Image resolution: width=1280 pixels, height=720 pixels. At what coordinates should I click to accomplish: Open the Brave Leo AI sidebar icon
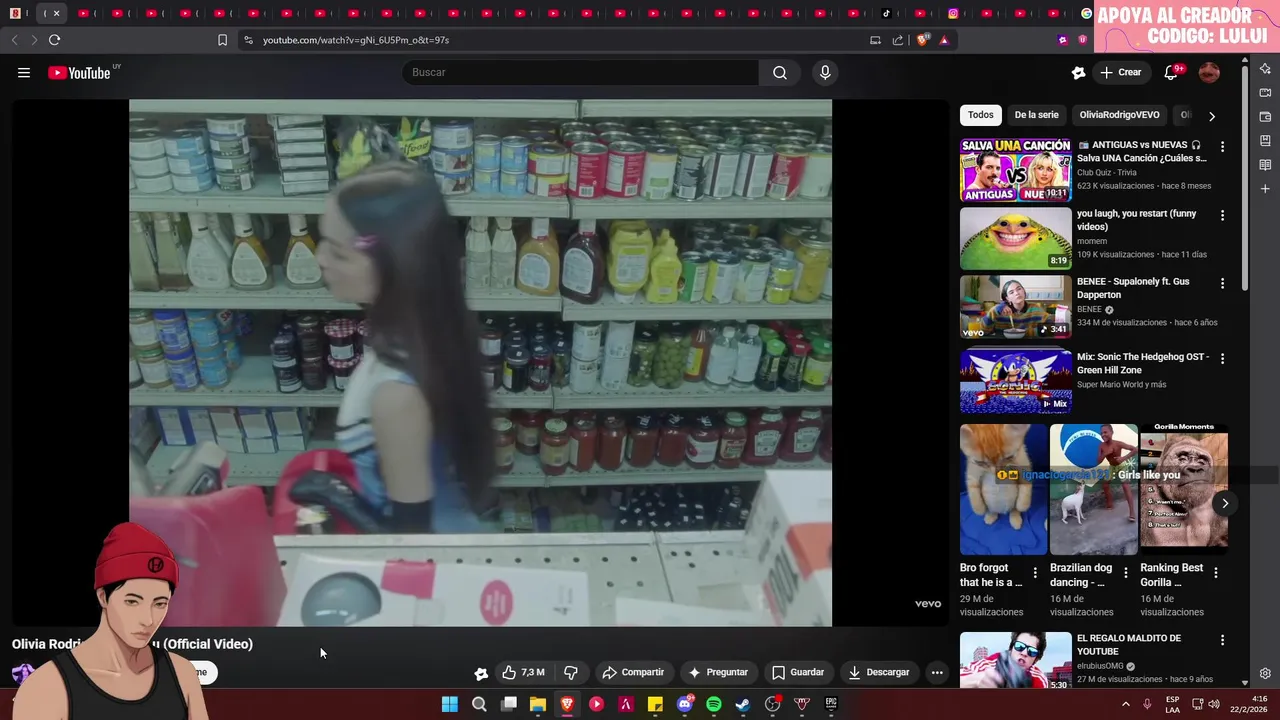click(1265, 68)
